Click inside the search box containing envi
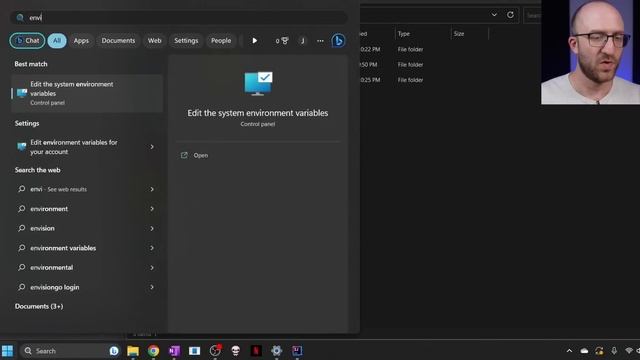This screenshot has height=360, width=640. pyautogui.click(x=179, y=18)
